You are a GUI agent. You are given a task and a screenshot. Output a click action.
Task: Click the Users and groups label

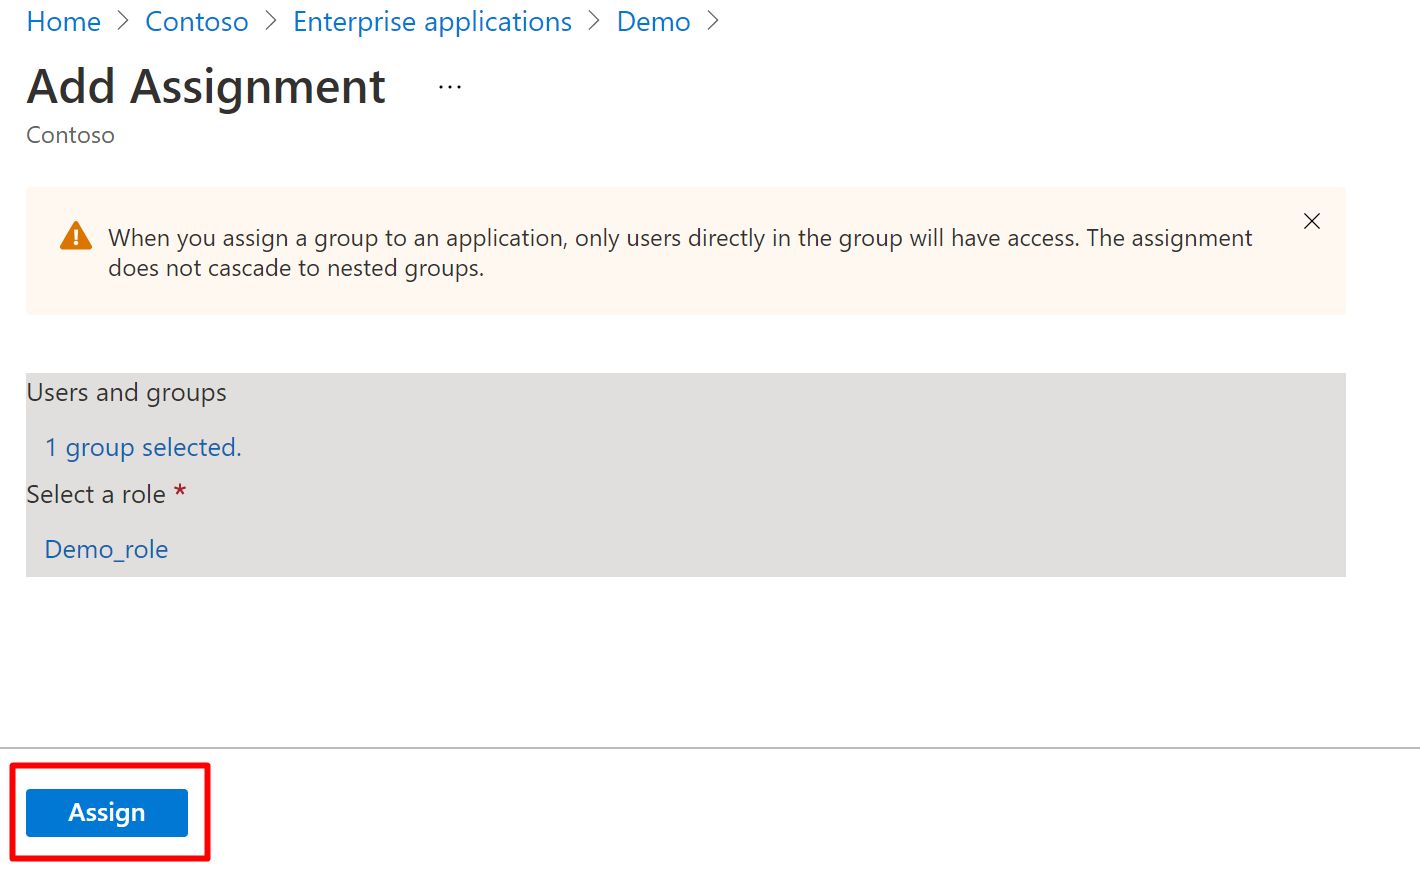click(x=126, y=393)
